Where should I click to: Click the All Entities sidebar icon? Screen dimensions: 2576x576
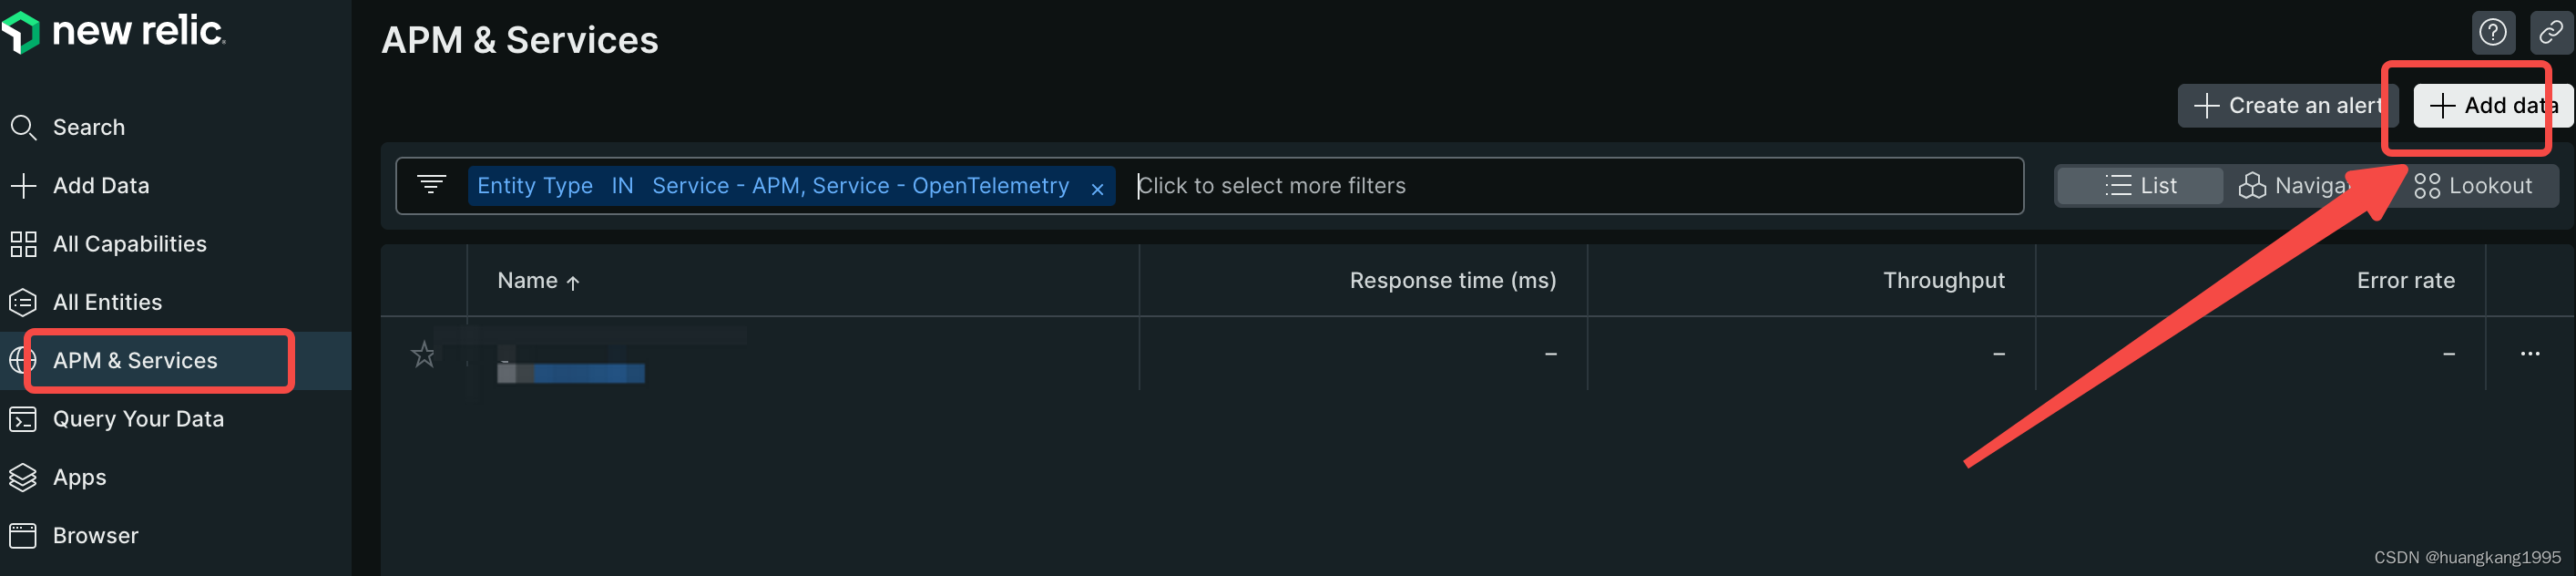pos(22,301)
